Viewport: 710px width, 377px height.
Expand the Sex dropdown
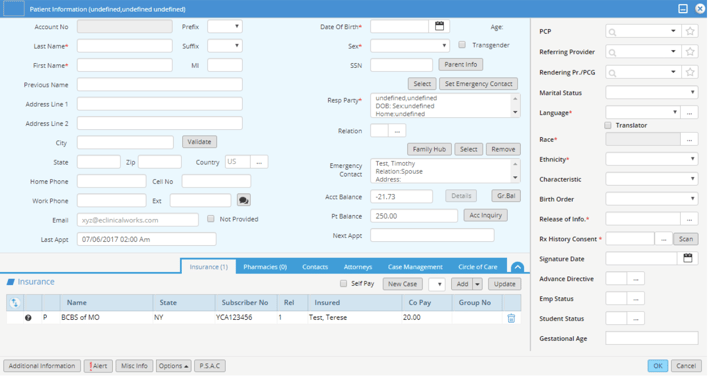click(x=410, y=46)
